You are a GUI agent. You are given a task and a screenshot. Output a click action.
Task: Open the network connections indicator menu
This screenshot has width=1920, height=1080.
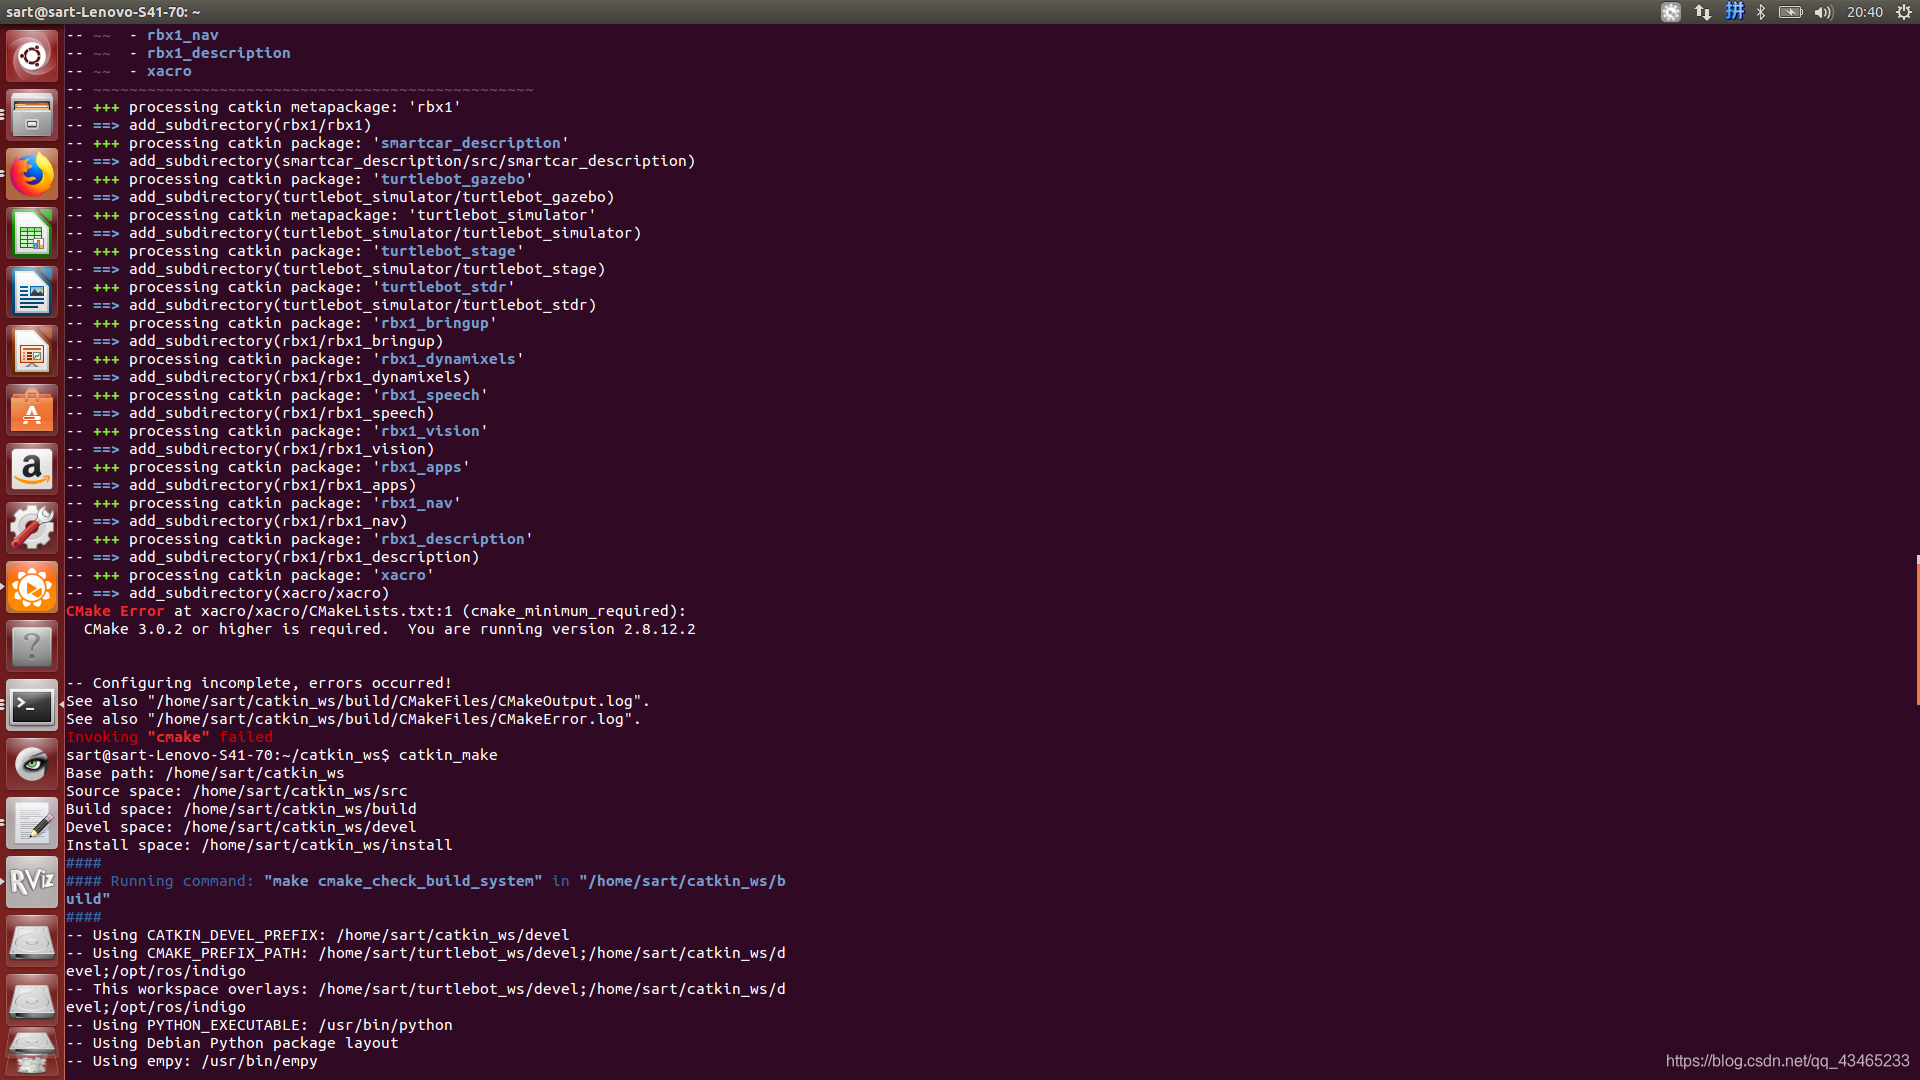(1702, 12)
